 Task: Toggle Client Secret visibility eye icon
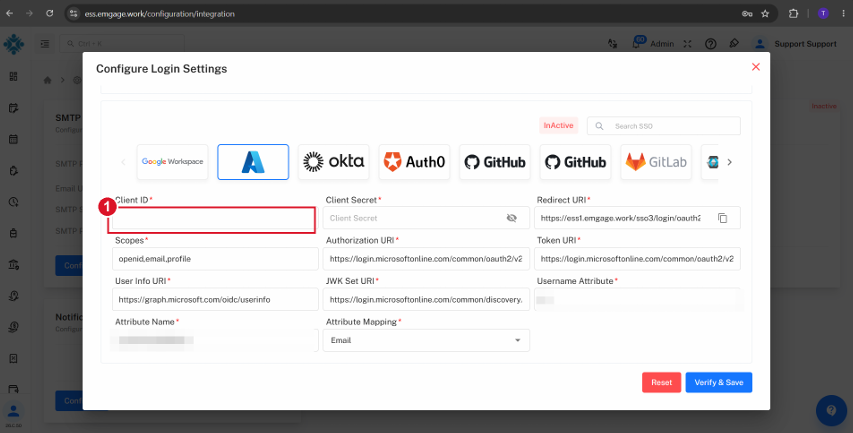[511, 218]
